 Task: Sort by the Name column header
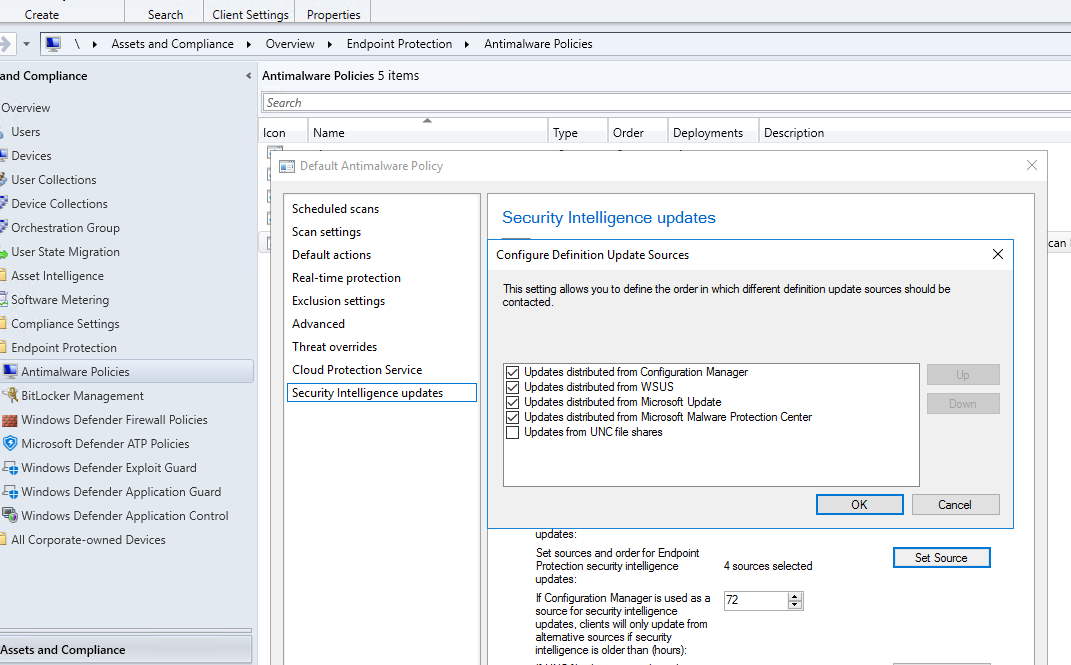tap(428, 133)
